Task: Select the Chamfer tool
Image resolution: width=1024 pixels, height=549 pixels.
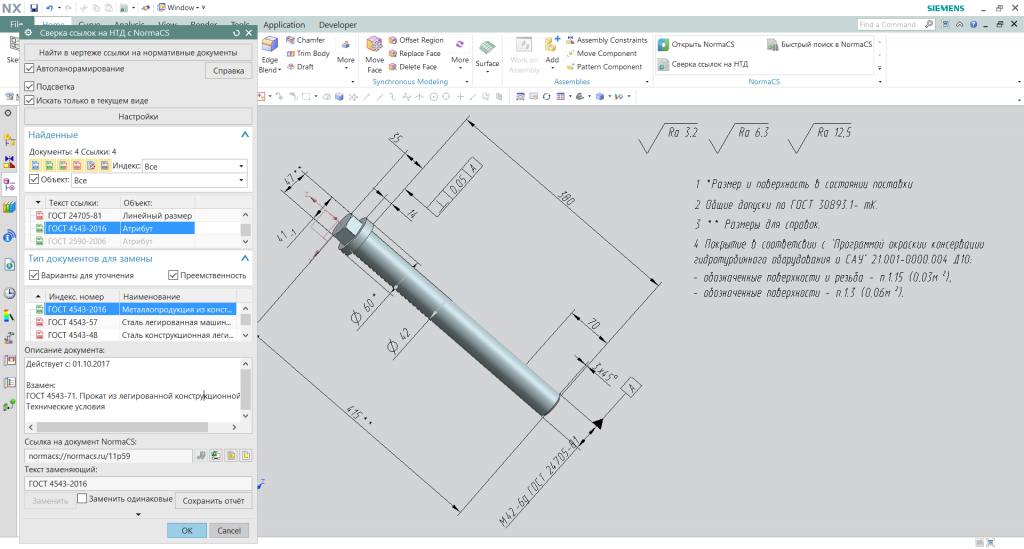Action: [305, 40]
